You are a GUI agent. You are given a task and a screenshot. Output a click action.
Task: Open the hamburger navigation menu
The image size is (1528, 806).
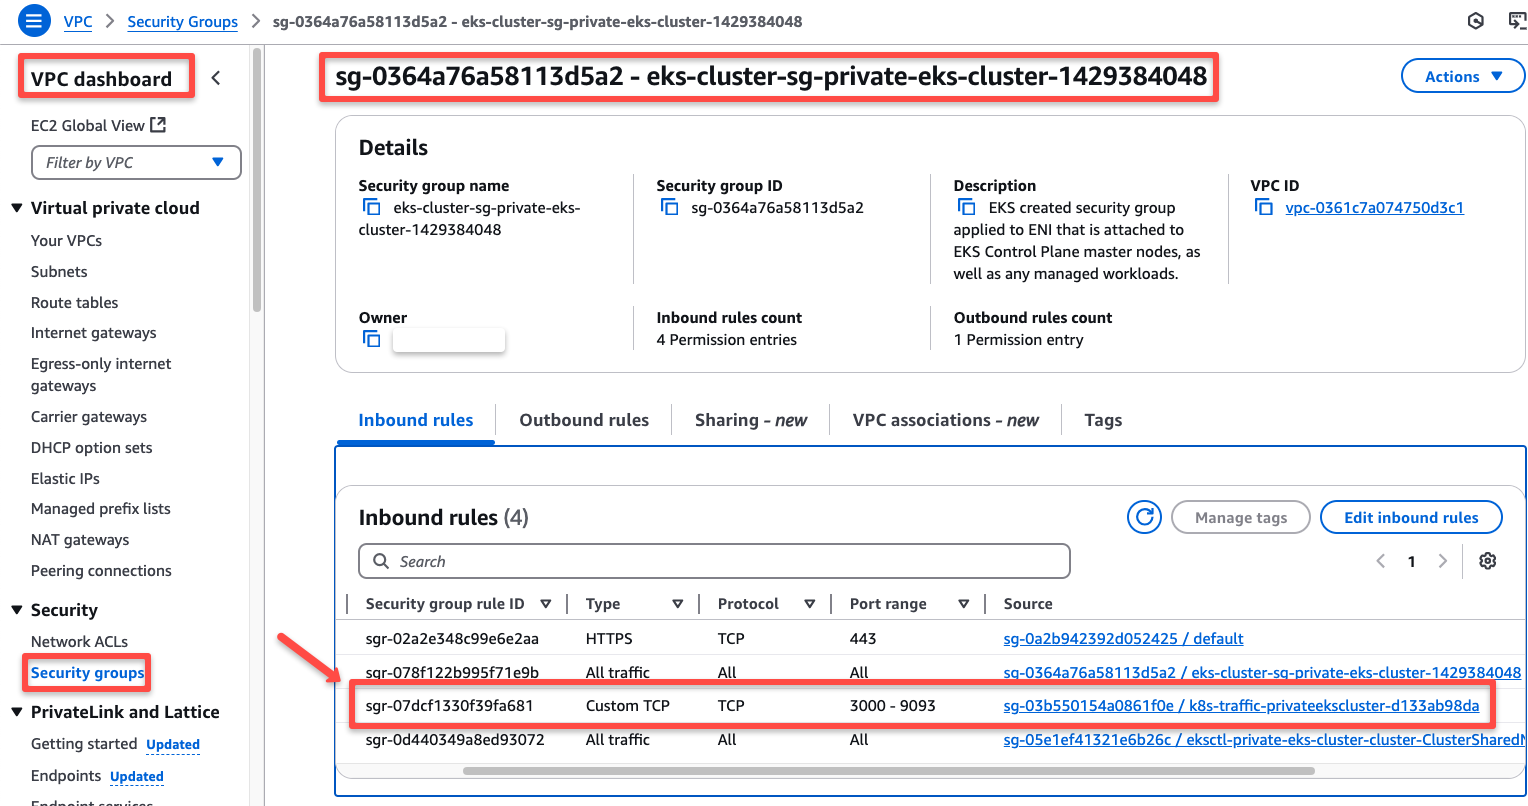[33, 20]
